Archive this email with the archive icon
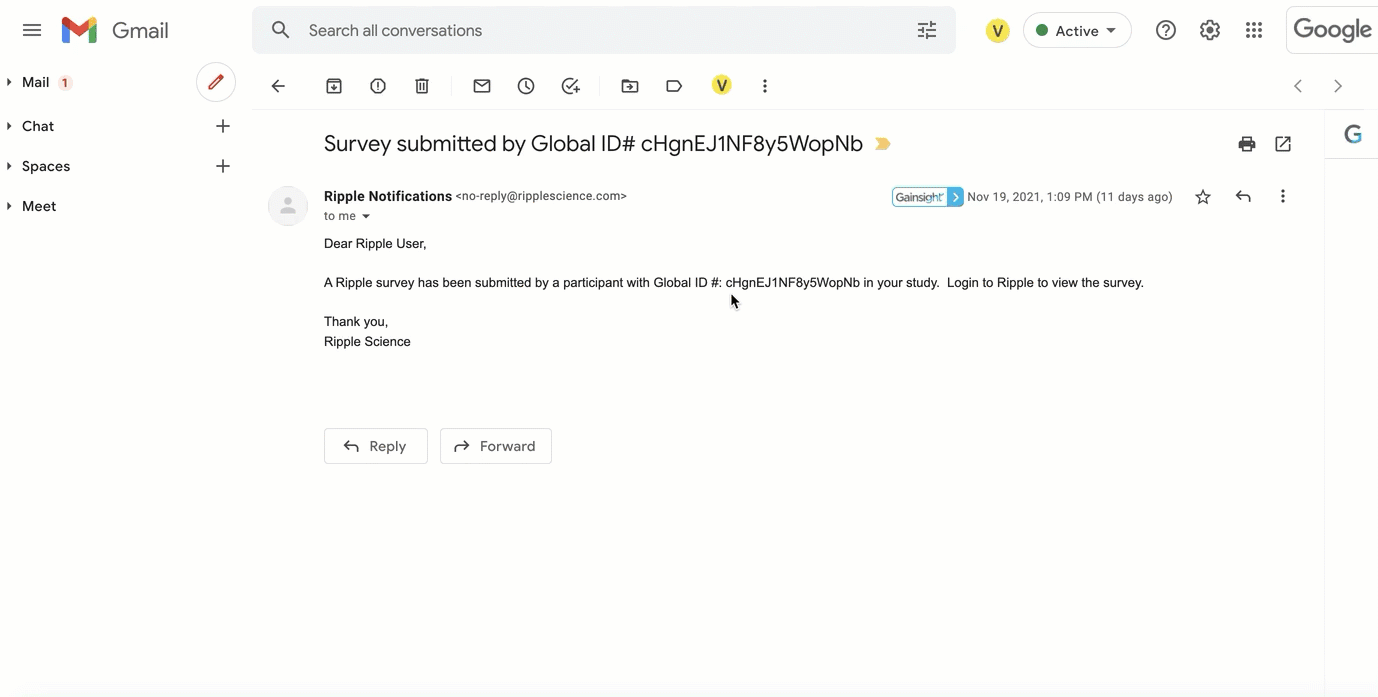 [334, 86]
